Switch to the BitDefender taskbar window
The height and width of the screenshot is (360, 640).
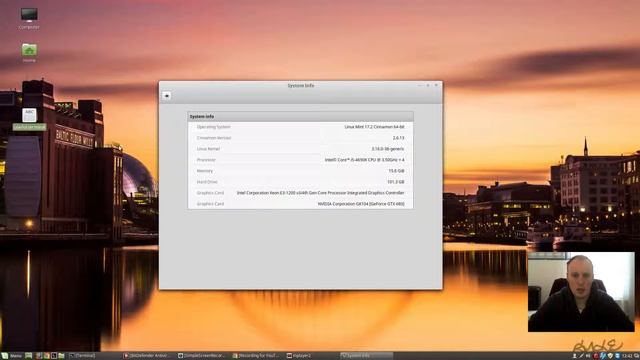pos(149,356)
